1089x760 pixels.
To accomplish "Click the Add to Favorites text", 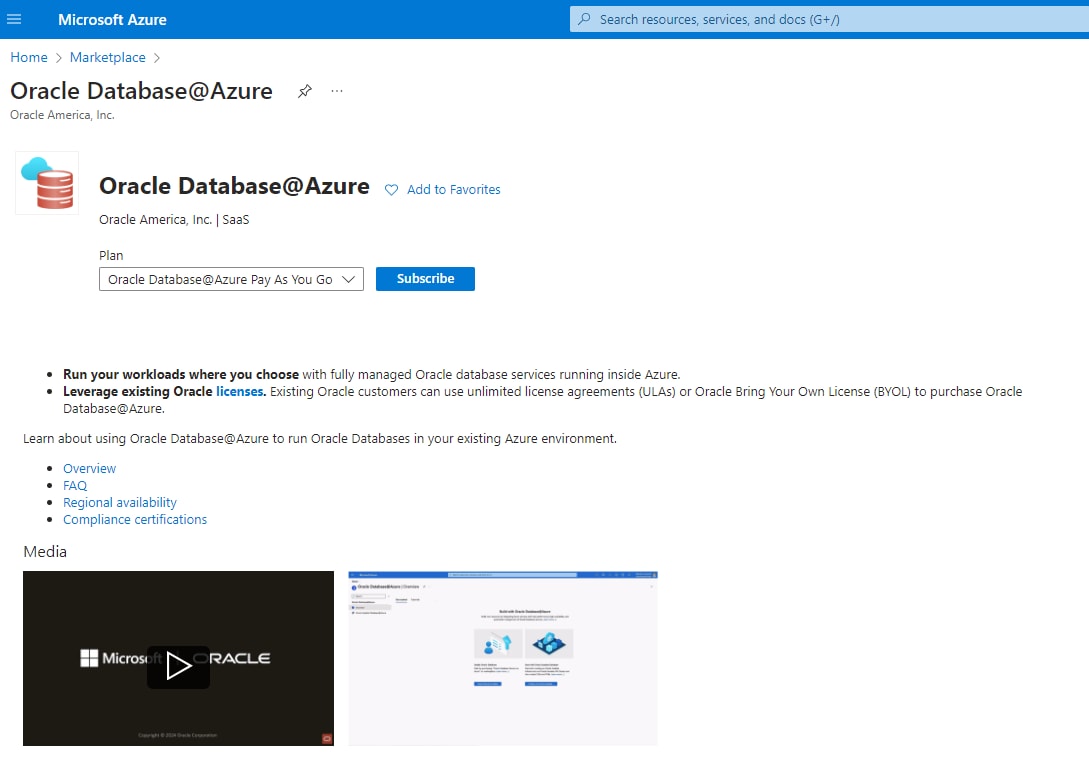I will tap(453, 190).
